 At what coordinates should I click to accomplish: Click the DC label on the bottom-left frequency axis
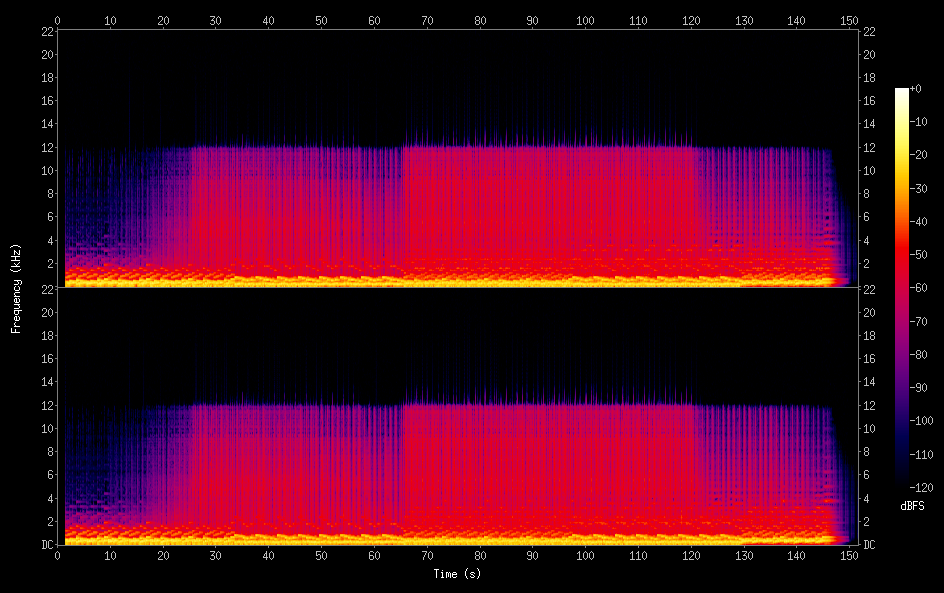[x=45, y=545]
